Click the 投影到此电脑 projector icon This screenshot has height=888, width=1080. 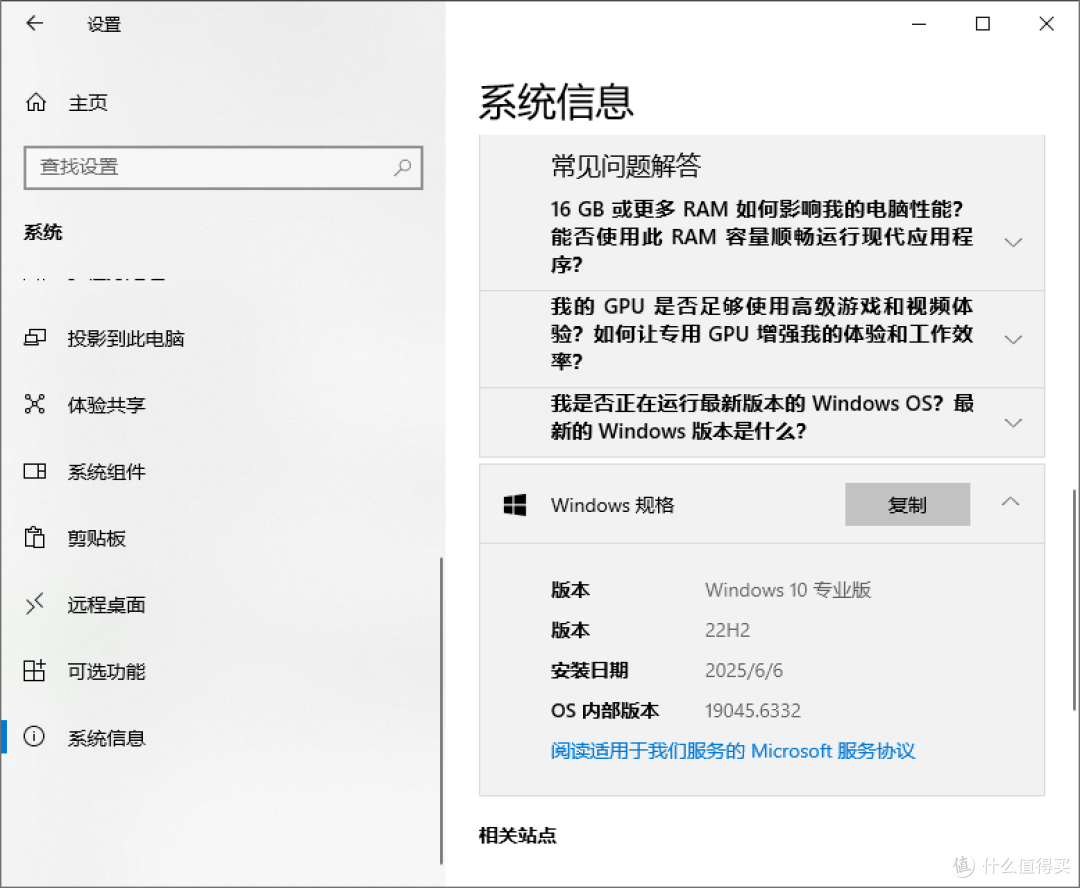click(35, 338)
